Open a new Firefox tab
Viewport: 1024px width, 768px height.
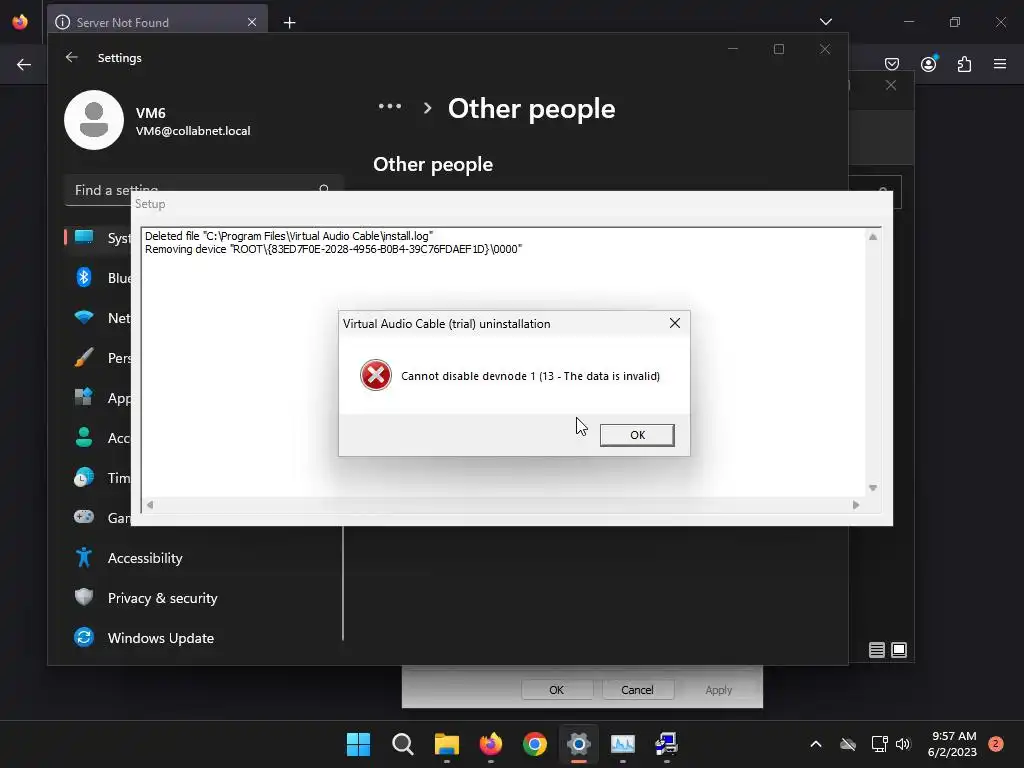289,23
